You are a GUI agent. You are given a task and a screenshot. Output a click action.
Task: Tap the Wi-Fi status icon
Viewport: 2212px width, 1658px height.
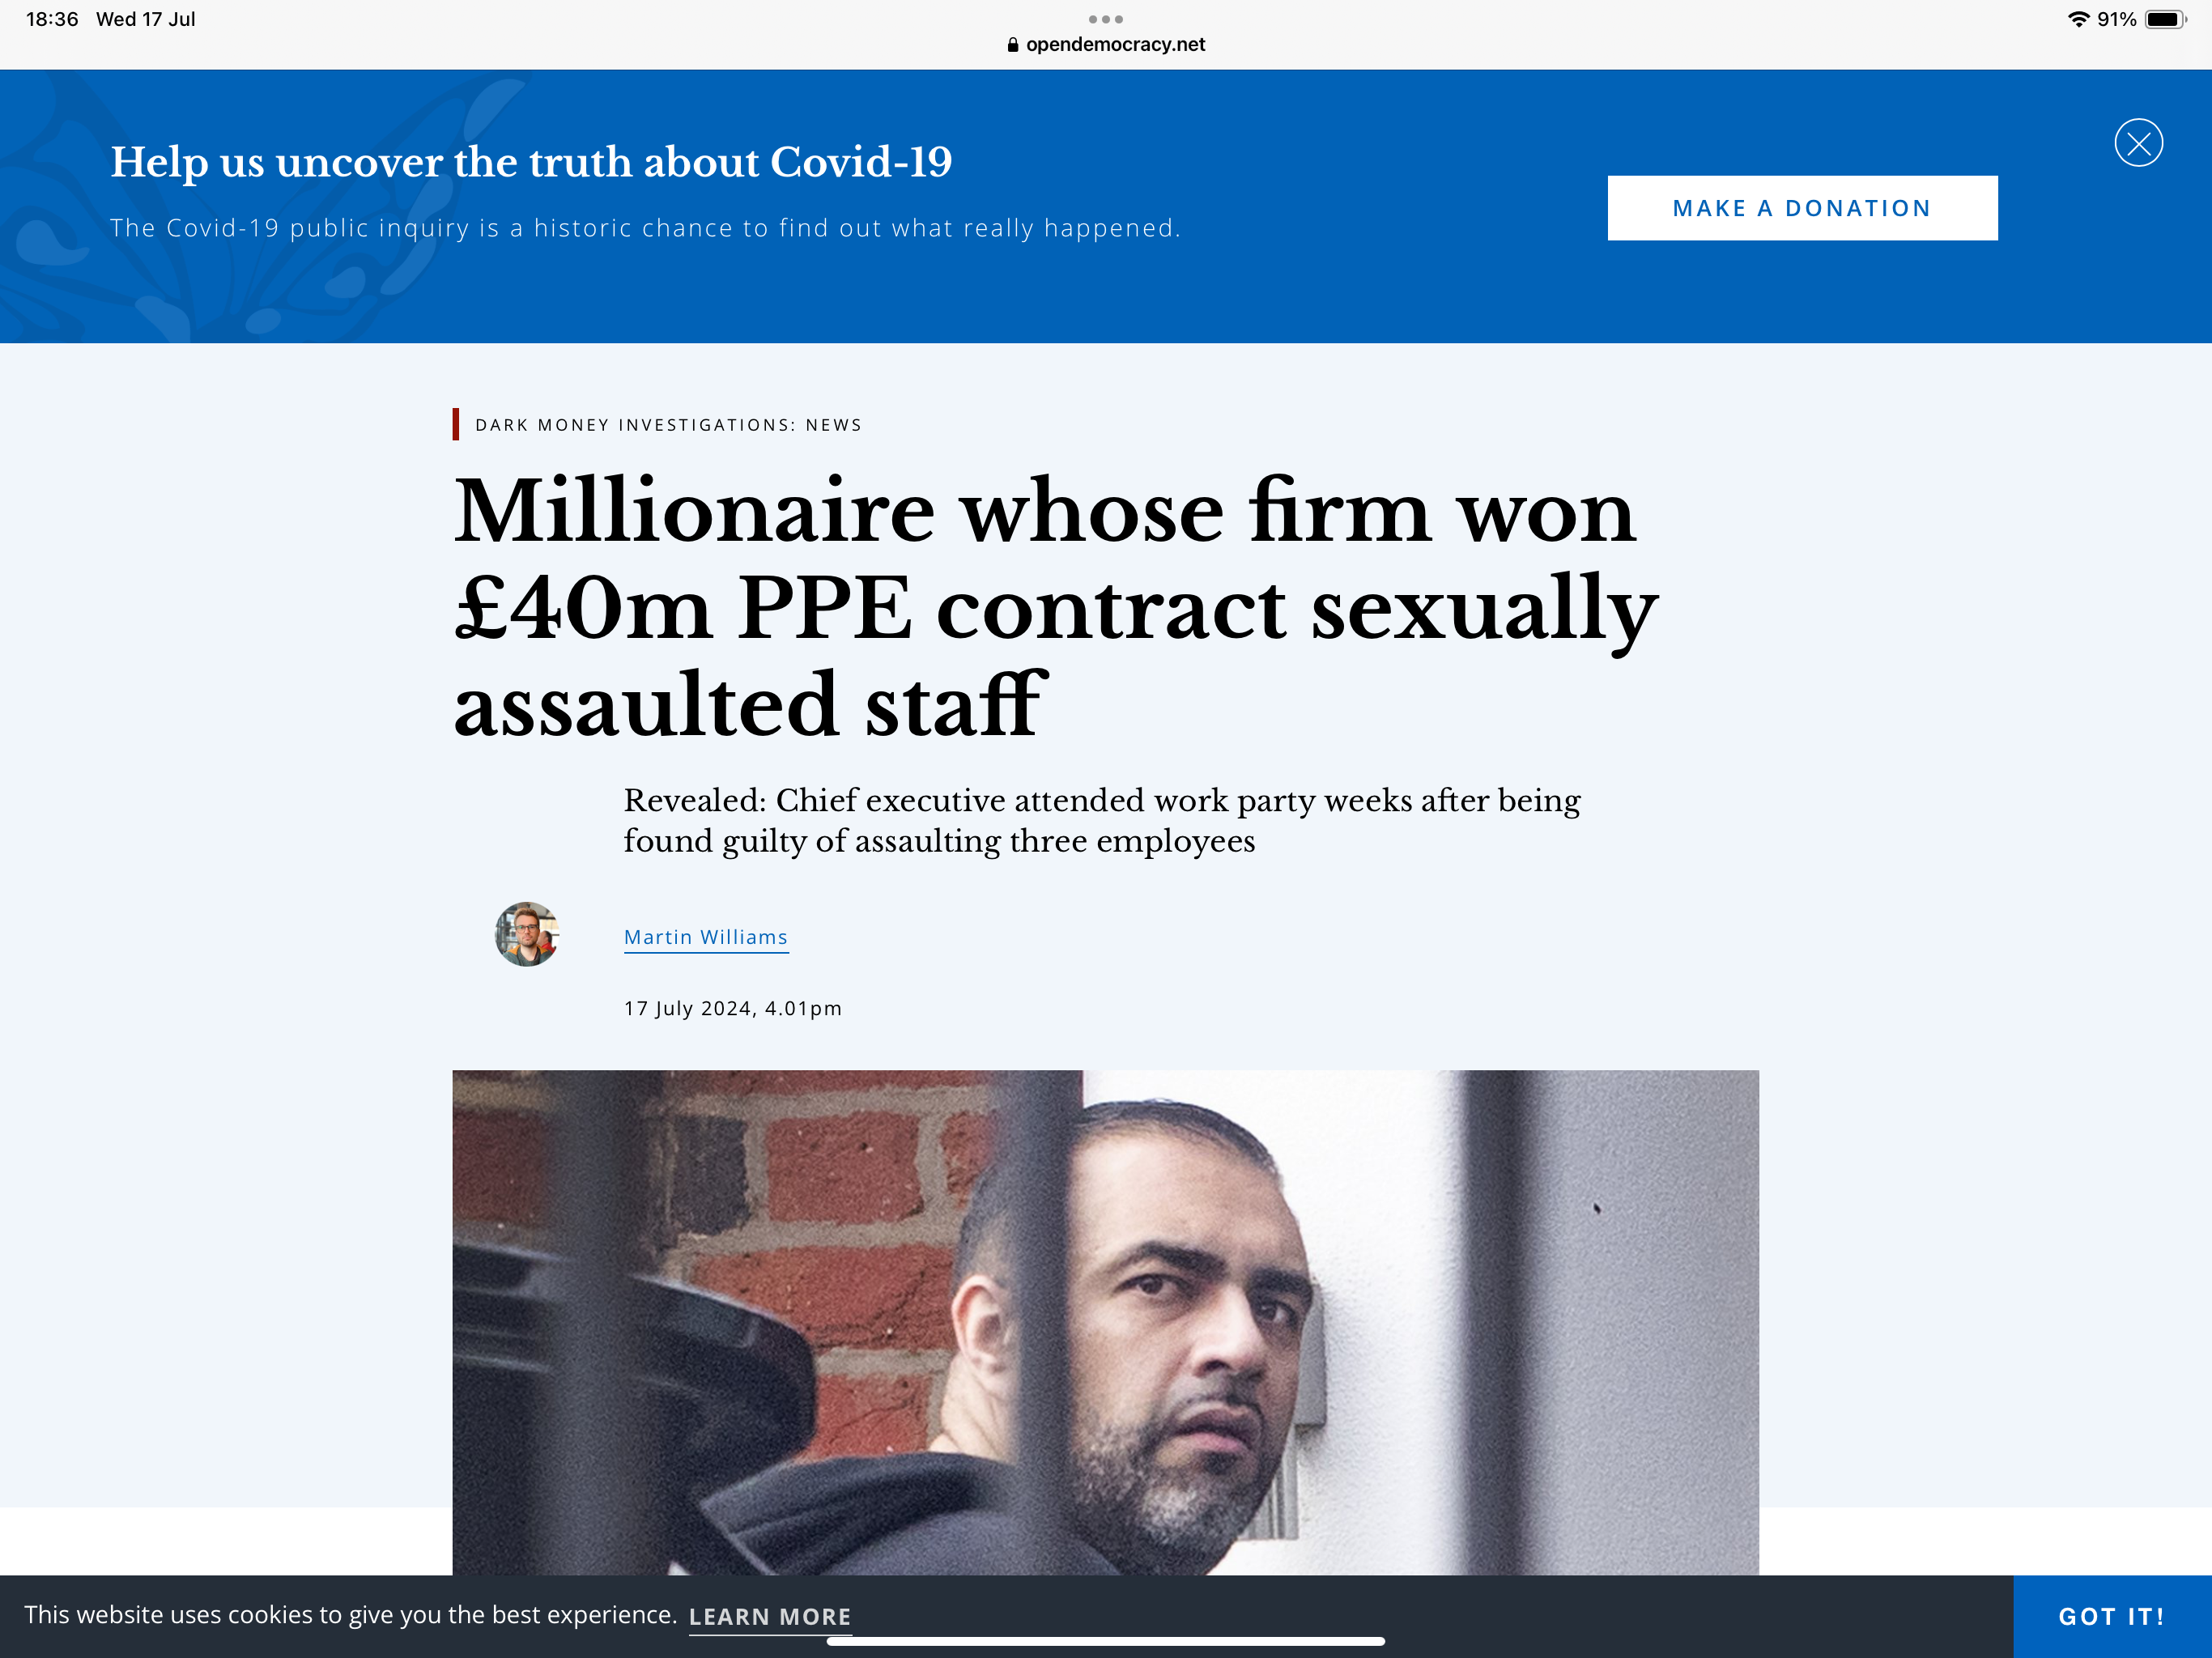(2078, 19)
